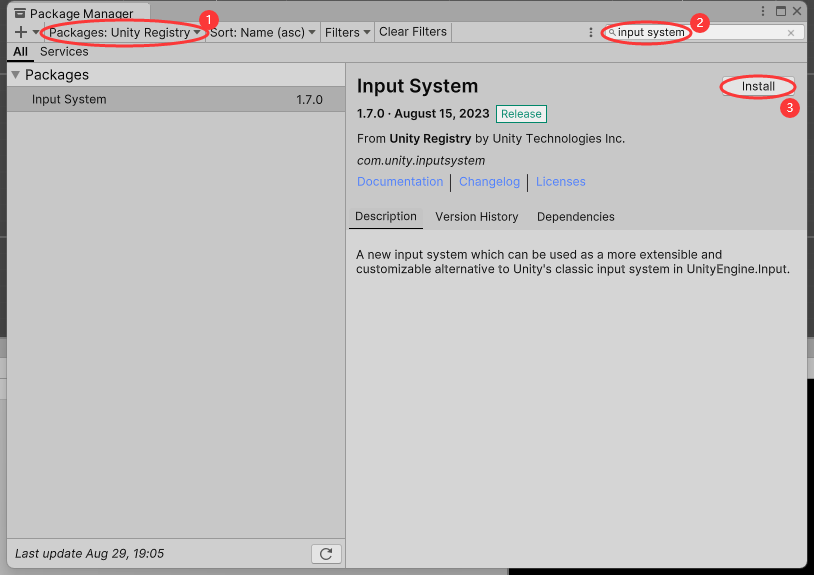814x575 pixels.
Task: Click the com.unity.inputsystem package name
Action: pyautogui.click(x=421, y=160)
